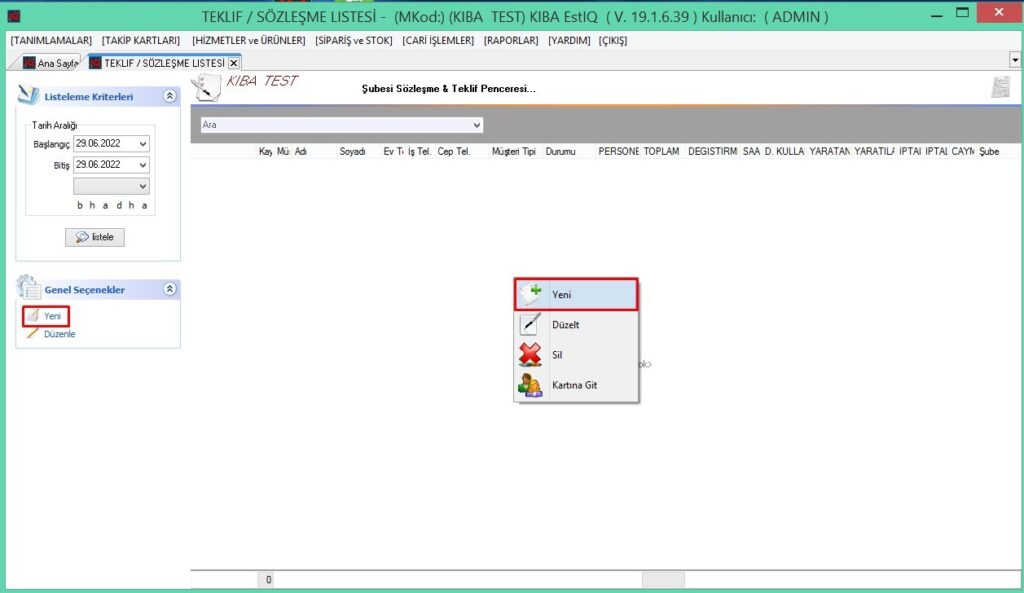The height and width of the screenshot is (593, 1024).
Task: Click the Kartına Git person icon
Action: [x=530, y=385]
